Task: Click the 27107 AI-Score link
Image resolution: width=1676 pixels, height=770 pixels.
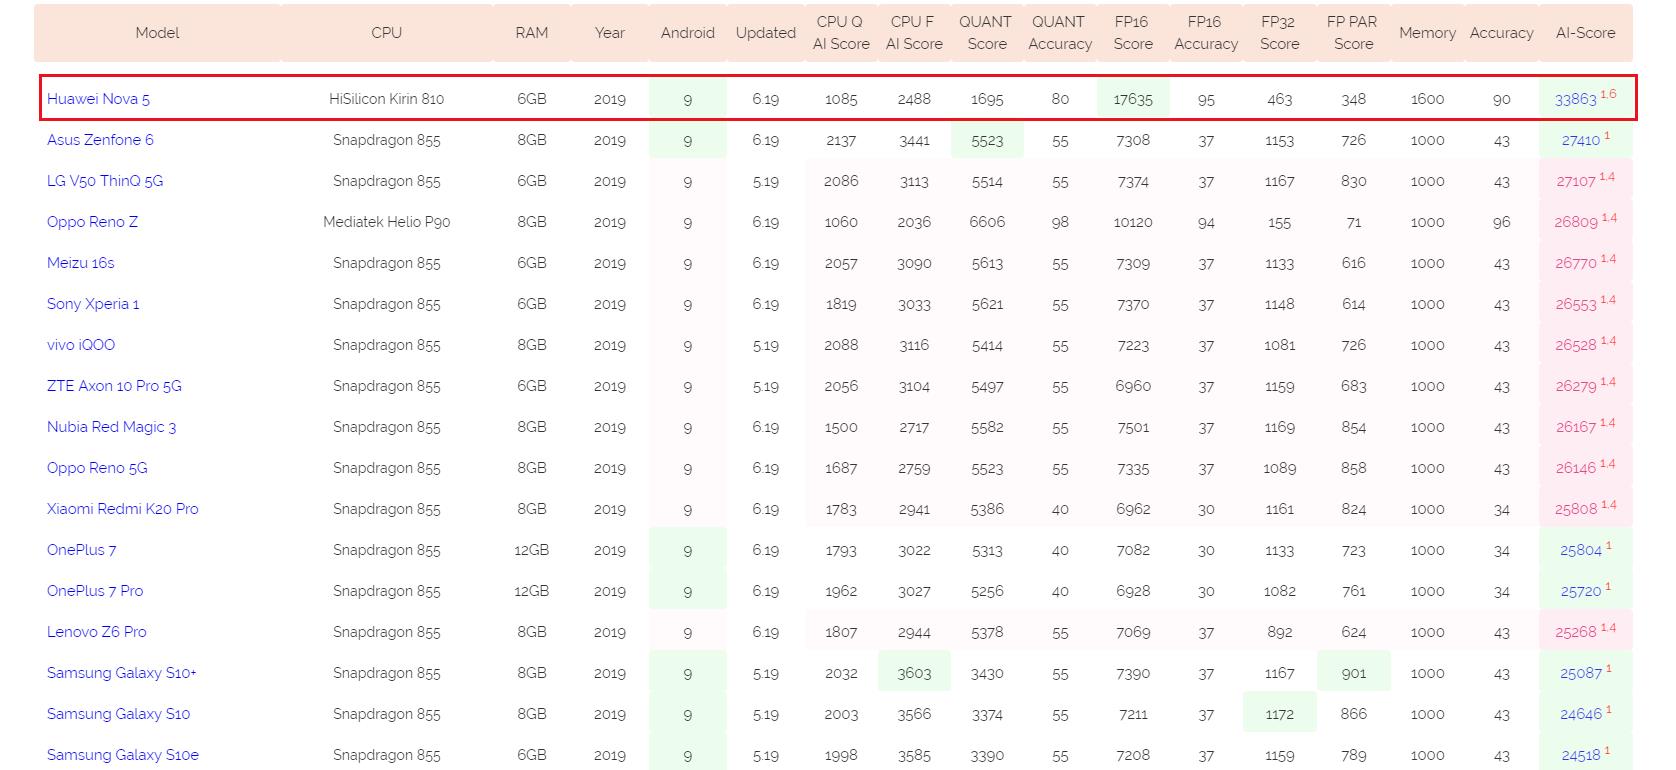Action: click(1576, 181)
